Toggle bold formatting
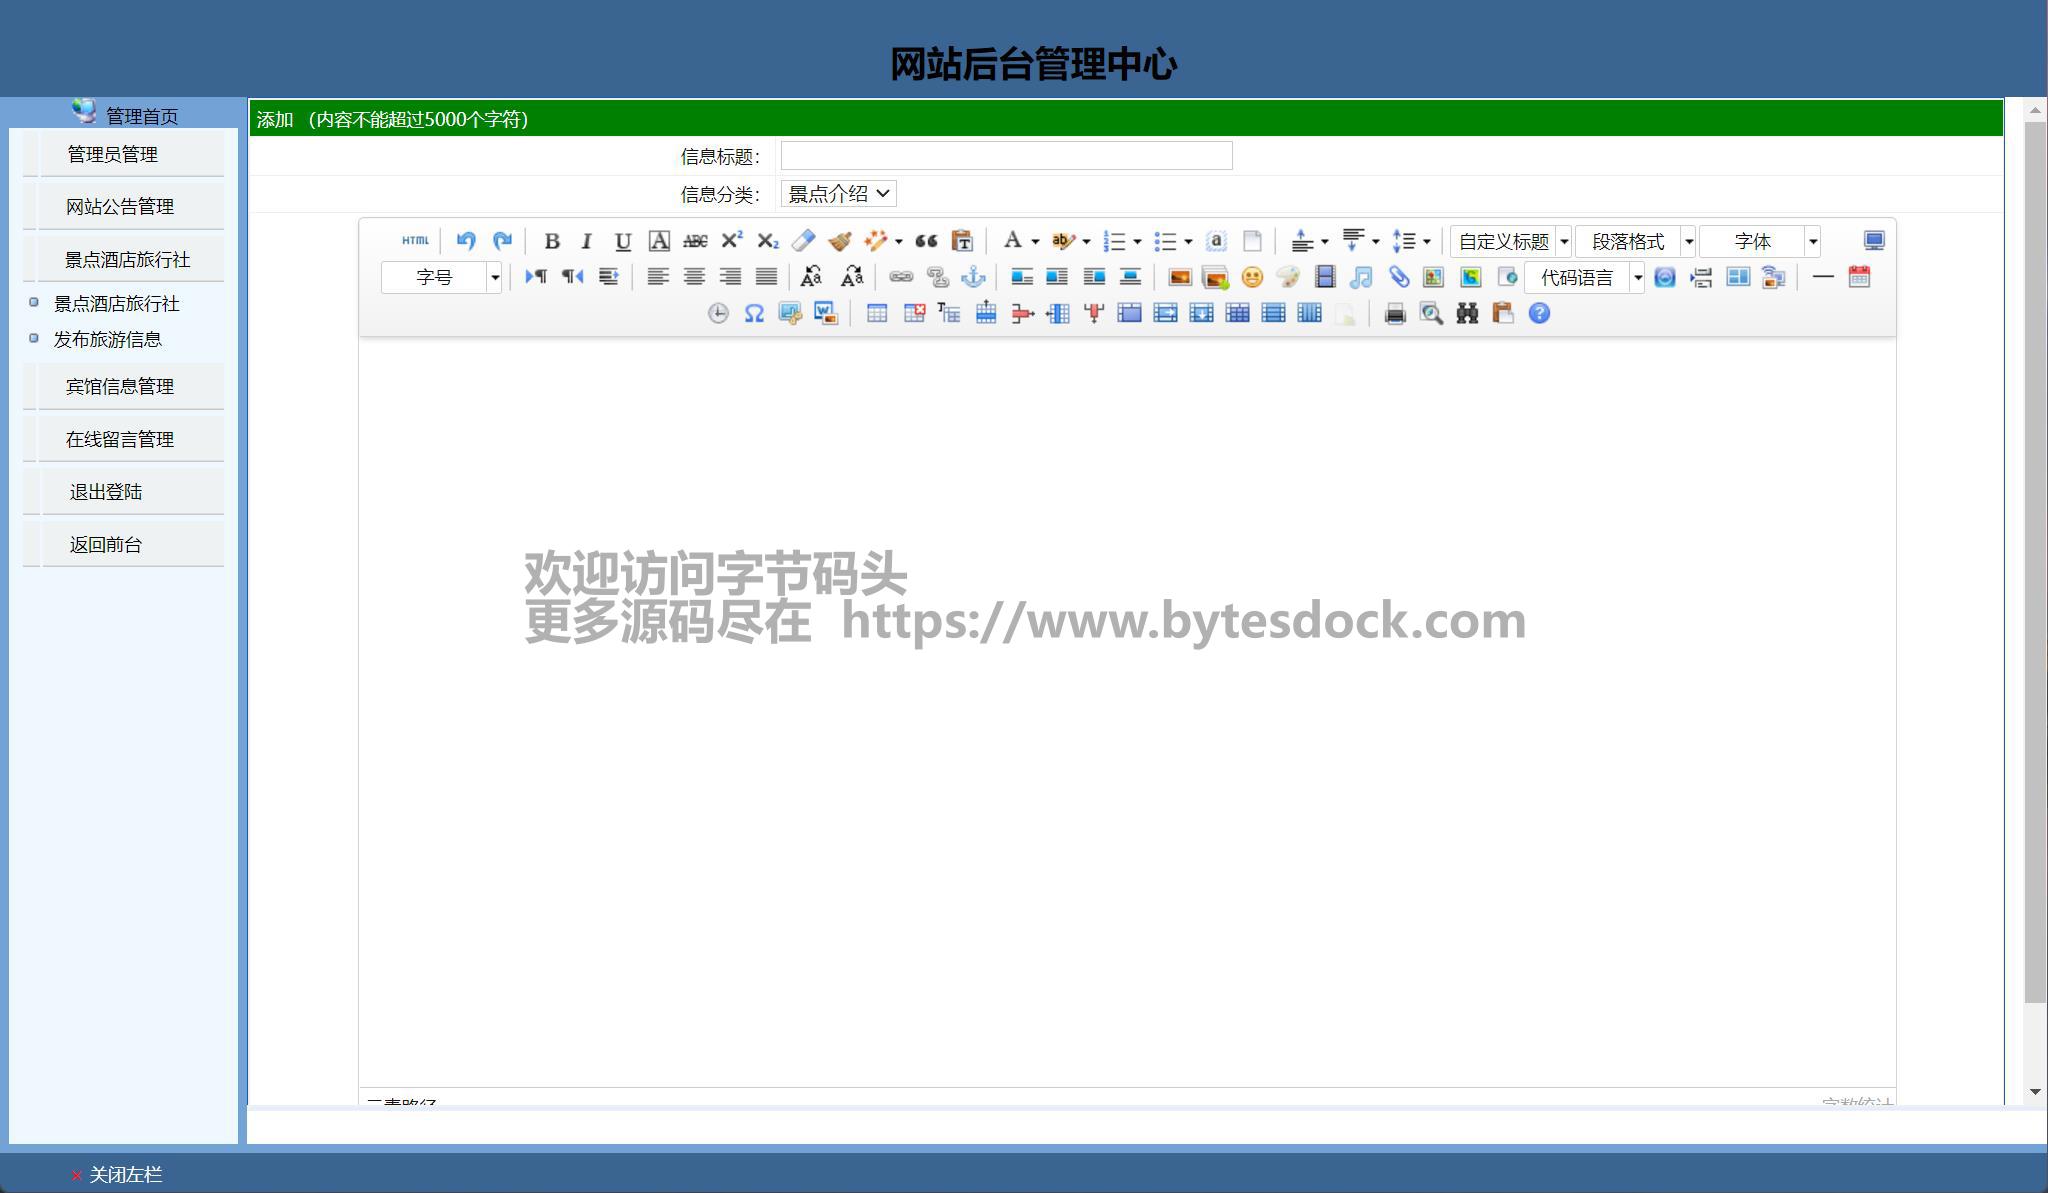Image resolution: width=2048 pixels, height=1193 pixels. pyautogui.click(x=551, y=241)
